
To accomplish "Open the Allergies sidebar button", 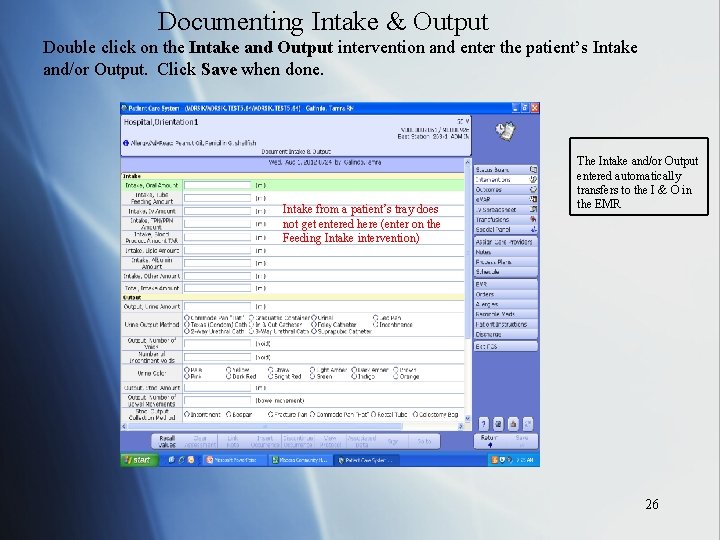I will 506,304.
